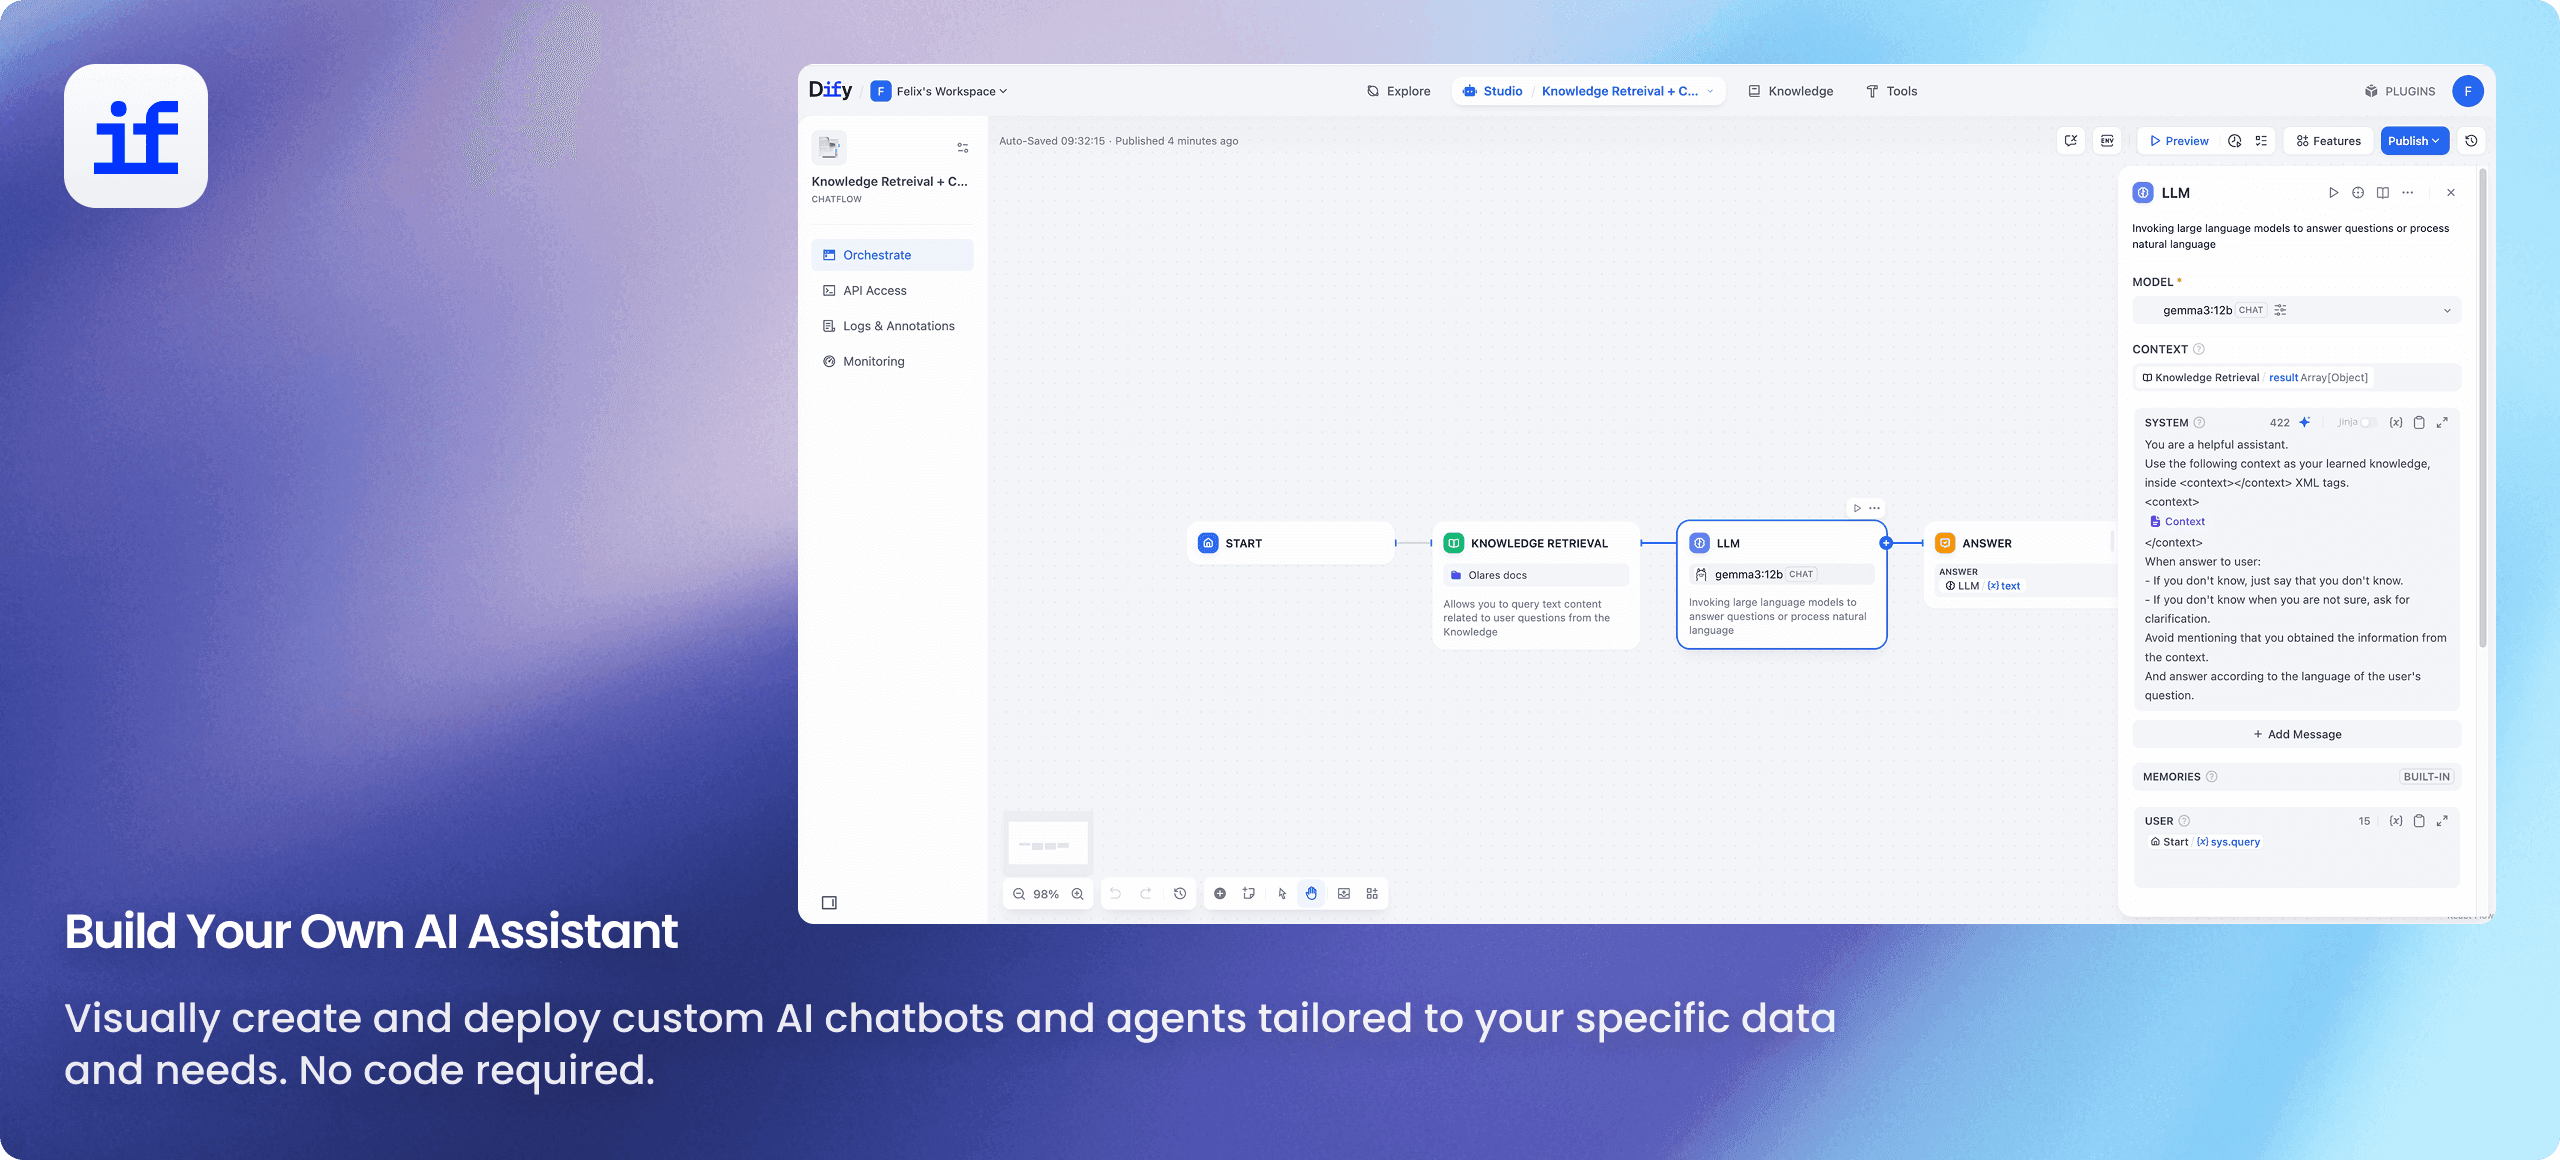Open Monitoring in the sidebar
2560x1160 pixels.
click(x=892, y=362)
